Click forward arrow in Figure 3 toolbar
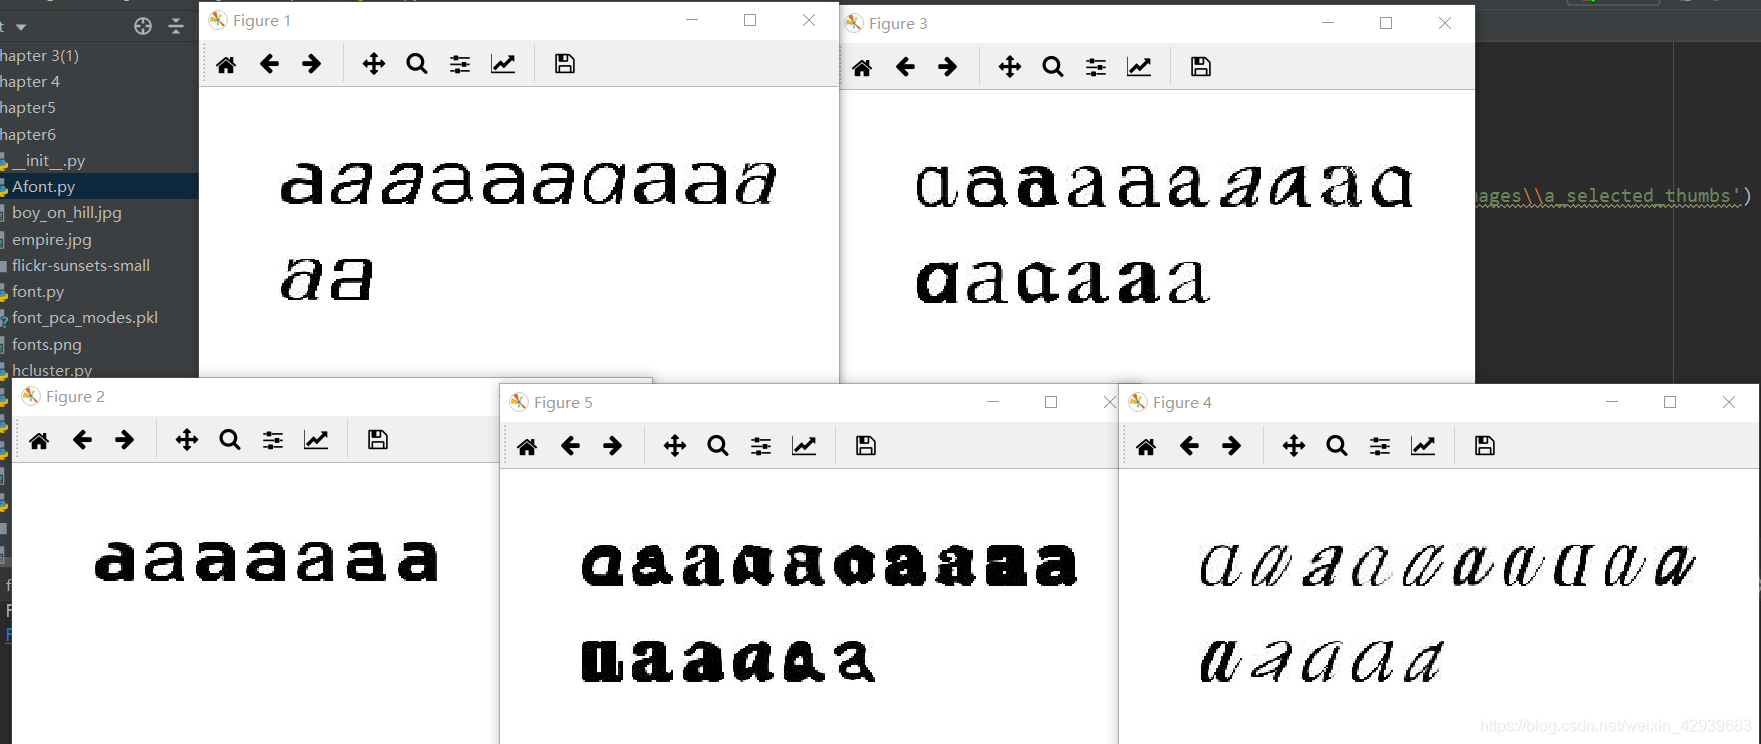This screenshot has height=744, width=1761. [x=948, y=67]
